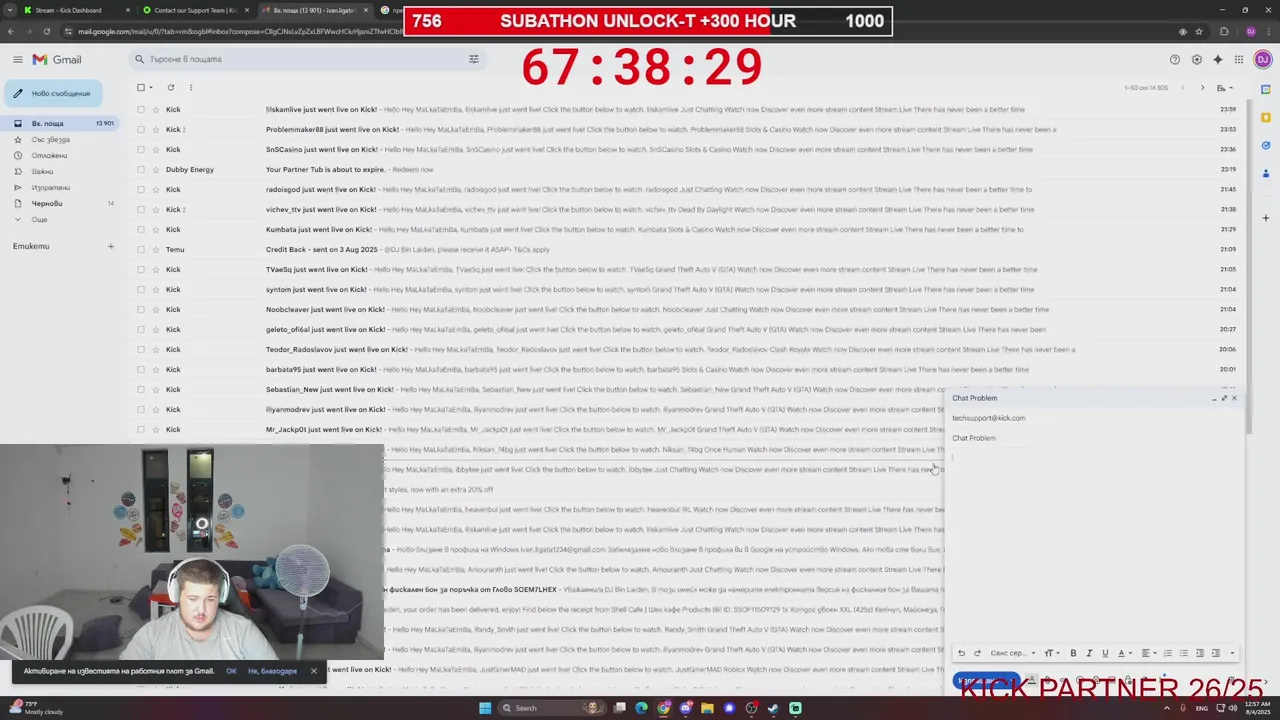Open Gmail support help icon
This screenshot has height=720, width=1280.
[x=1175, y=60]
